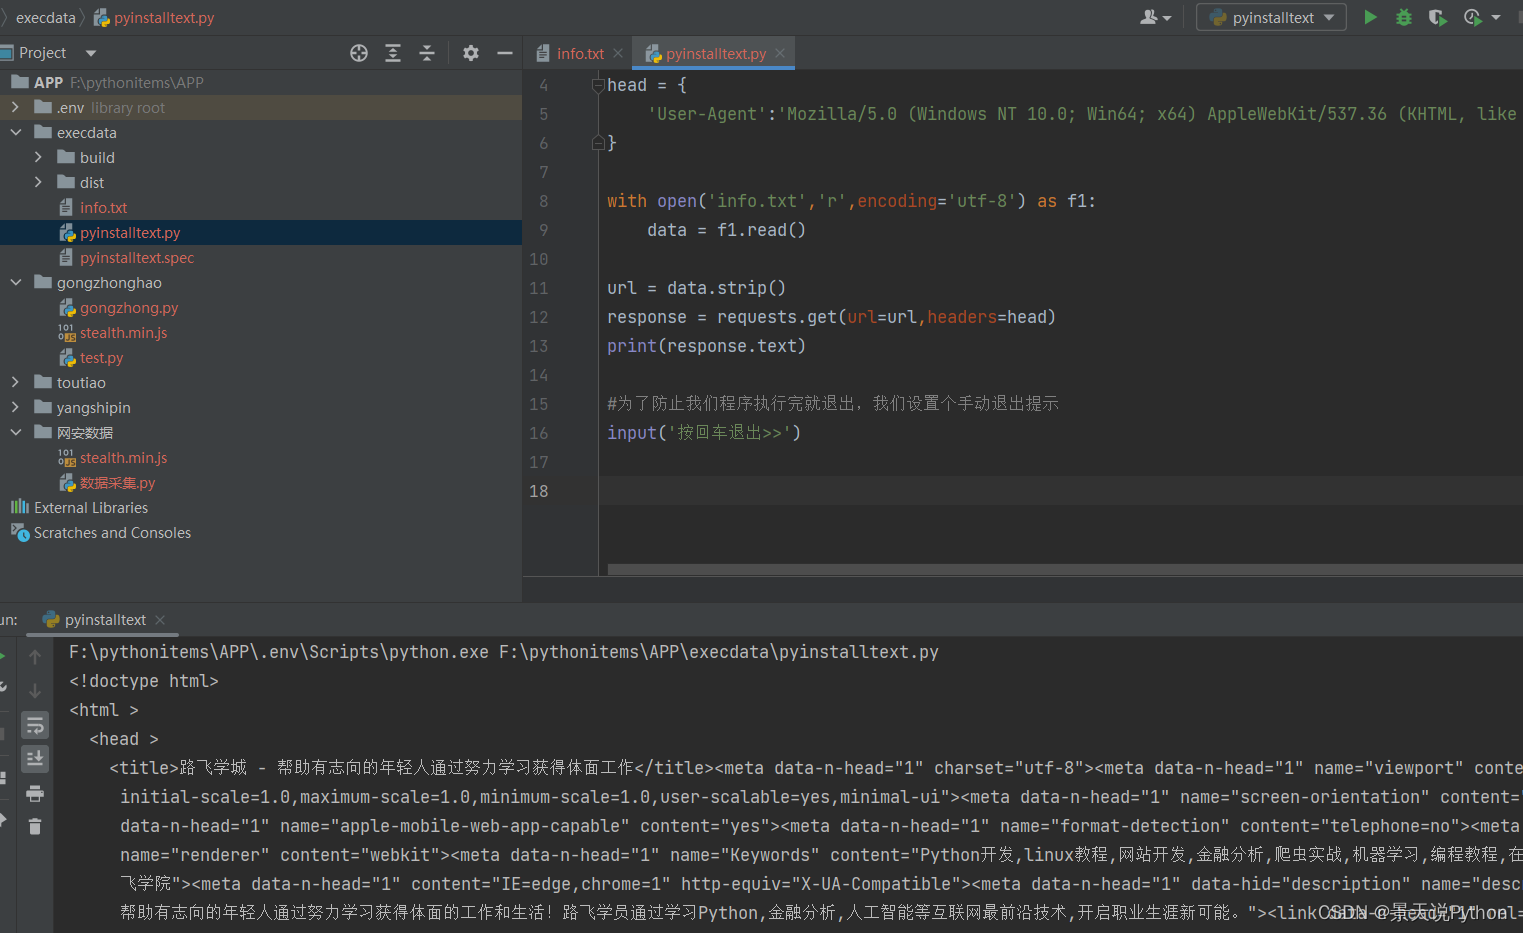The height and width of the screenshot is (933, 1523).
Task: Jump down the stack trace in Run panel
Action: click(35, 691)
